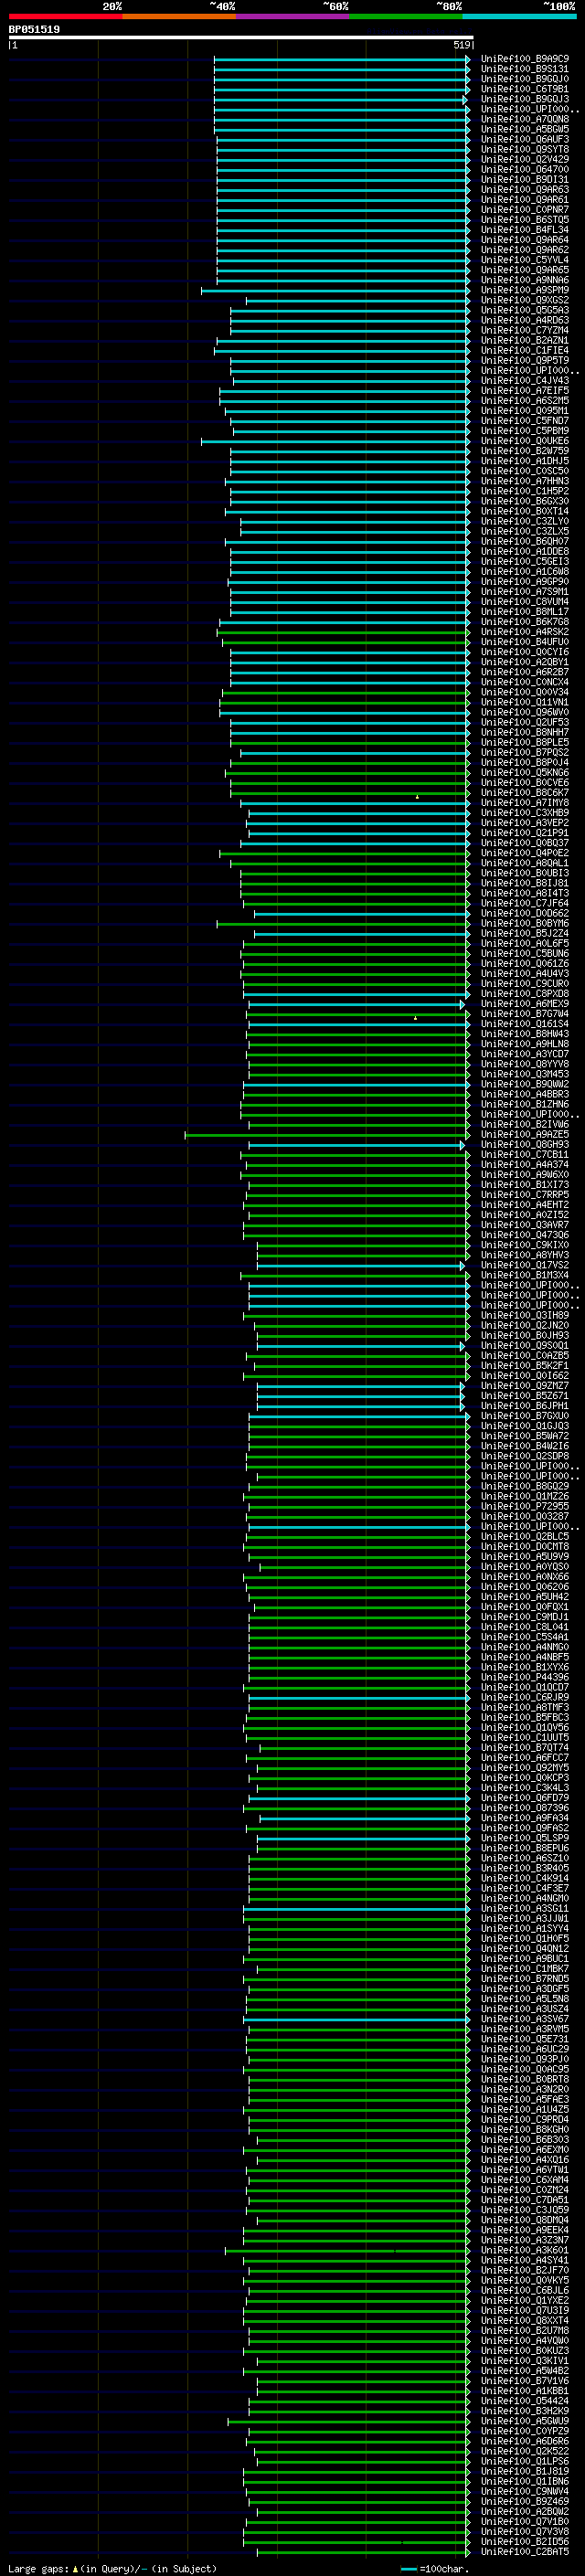Click the purple ~60% identity legend segment

pos(293,16)
